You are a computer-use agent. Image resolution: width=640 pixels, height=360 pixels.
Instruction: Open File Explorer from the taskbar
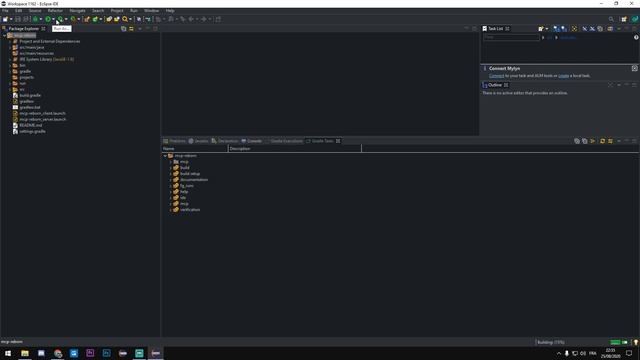point(25,353)
